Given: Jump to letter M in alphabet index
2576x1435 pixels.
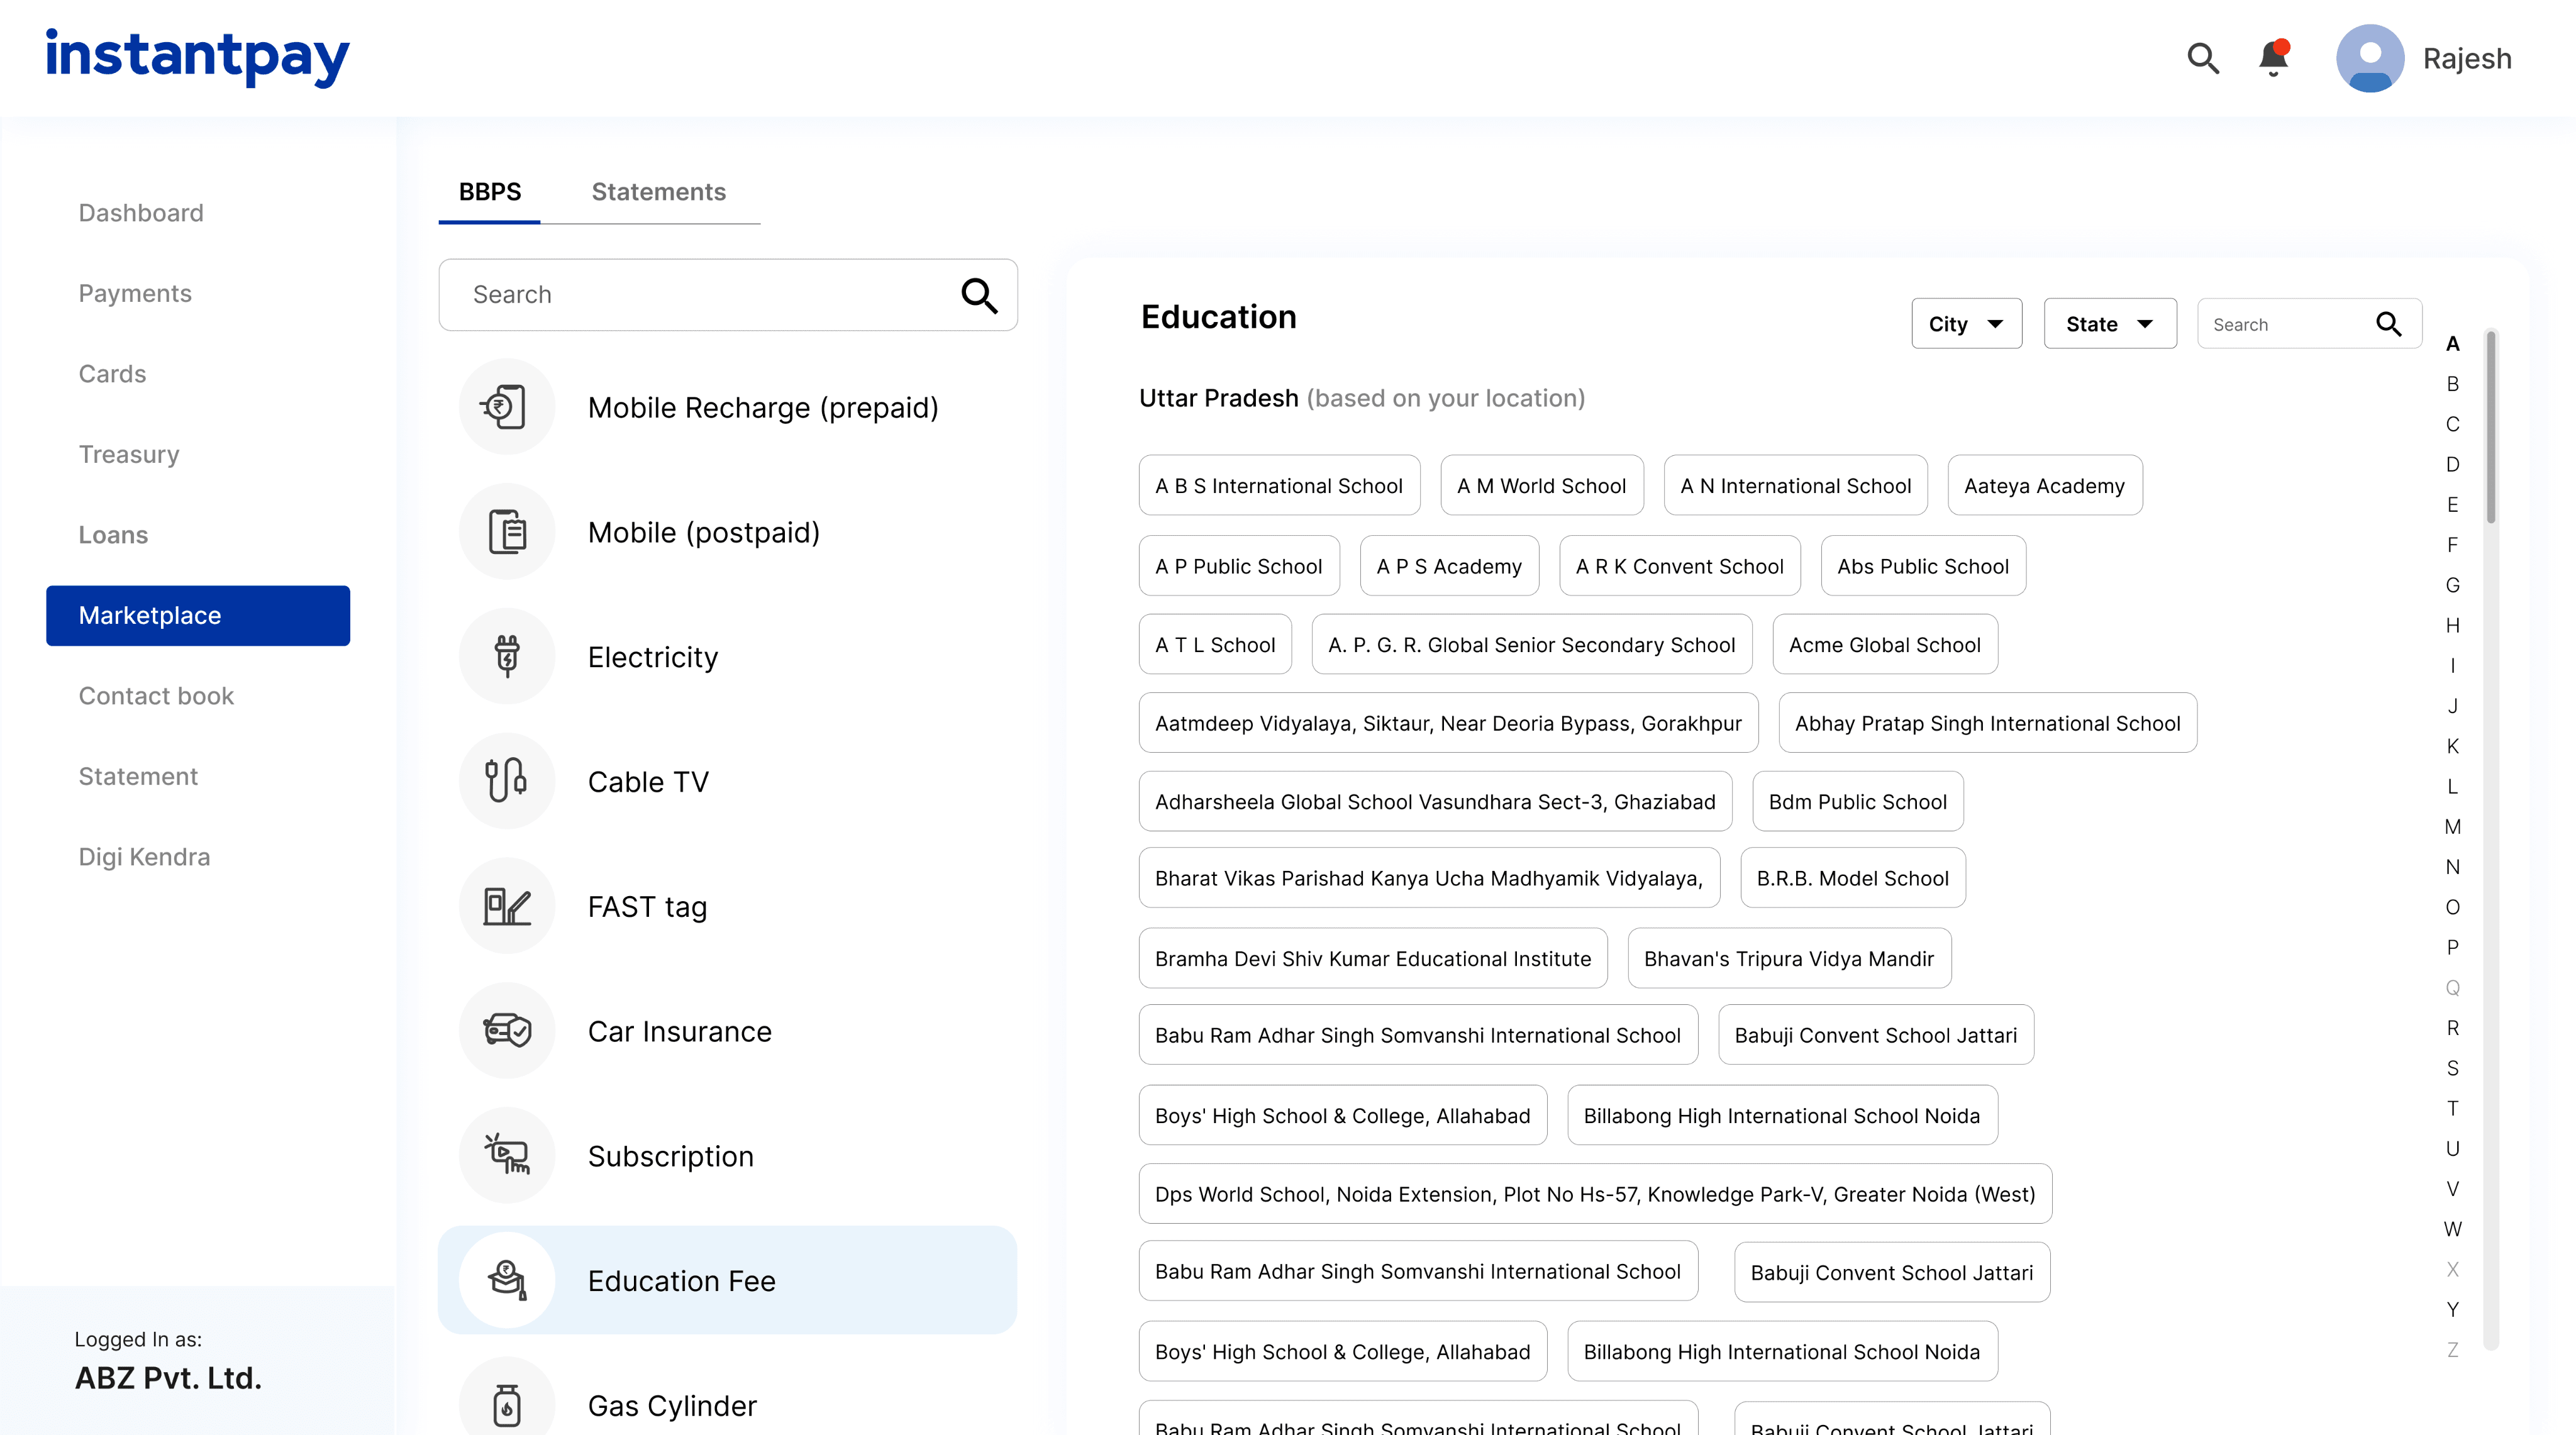Looking at the screenshot, I should [x=2452, y=827].
